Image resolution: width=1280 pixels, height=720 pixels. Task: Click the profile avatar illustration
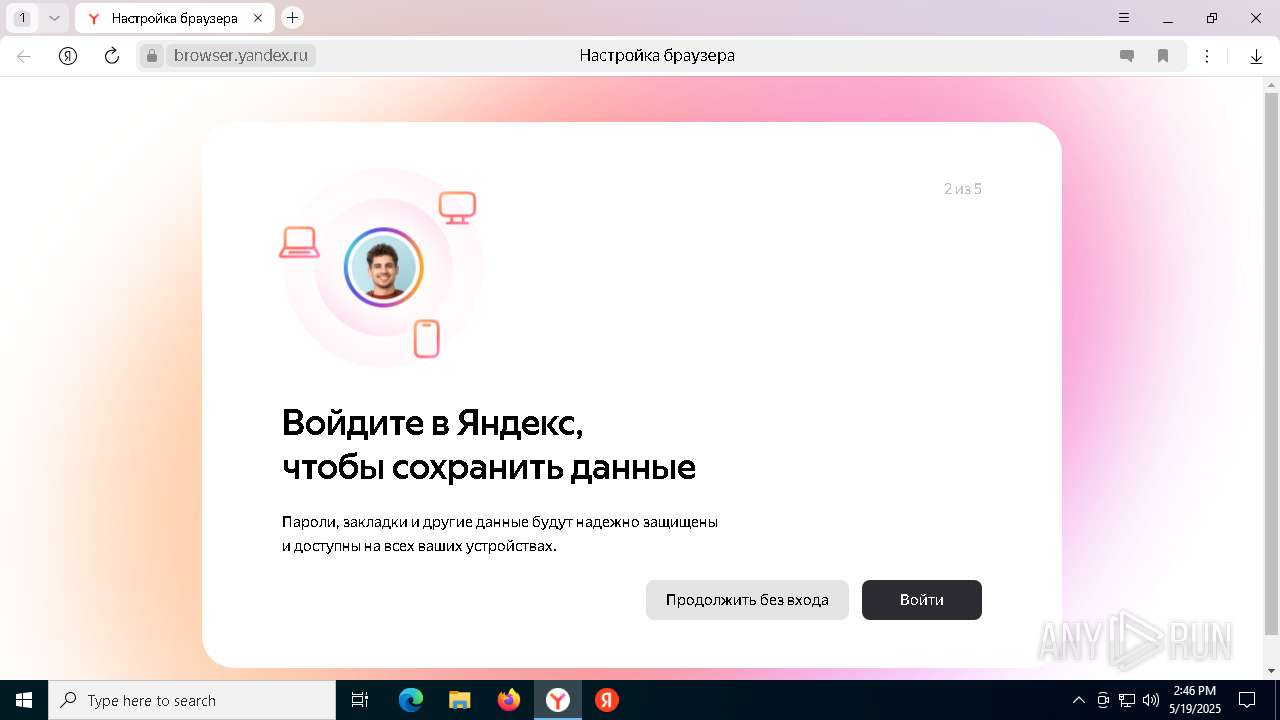tap(384, 267)
